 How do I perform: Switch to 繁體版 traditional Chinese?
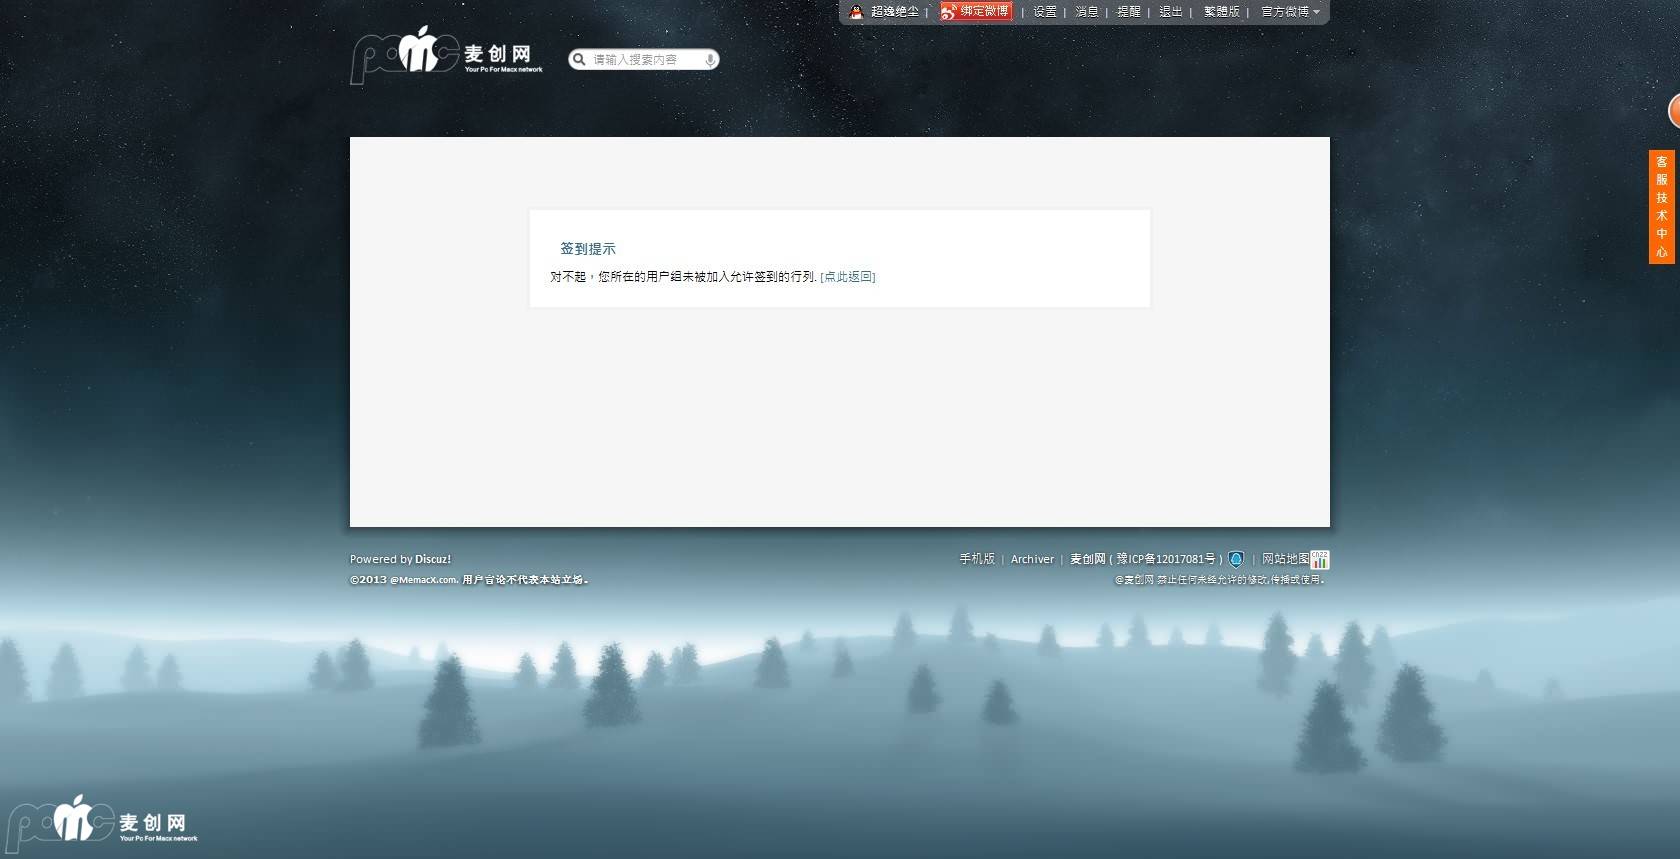[x=1222, y=12]
